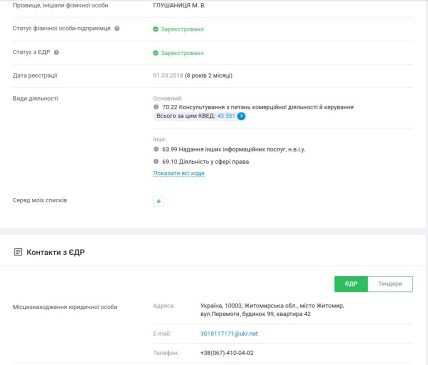Select name ГЛУШАНИЦЯ М. В.
Screen dimensions: 428x365
[x=179, y=5]
